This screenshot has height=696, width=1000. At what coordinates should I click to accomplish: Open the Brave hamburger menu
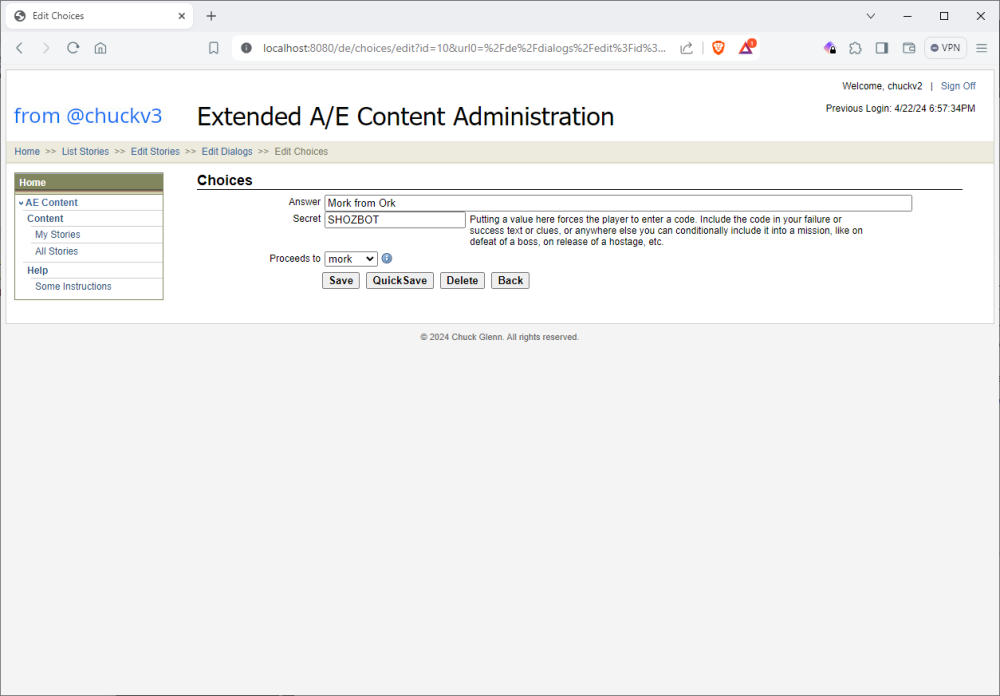pyautogui.click(x=981, y=48)
